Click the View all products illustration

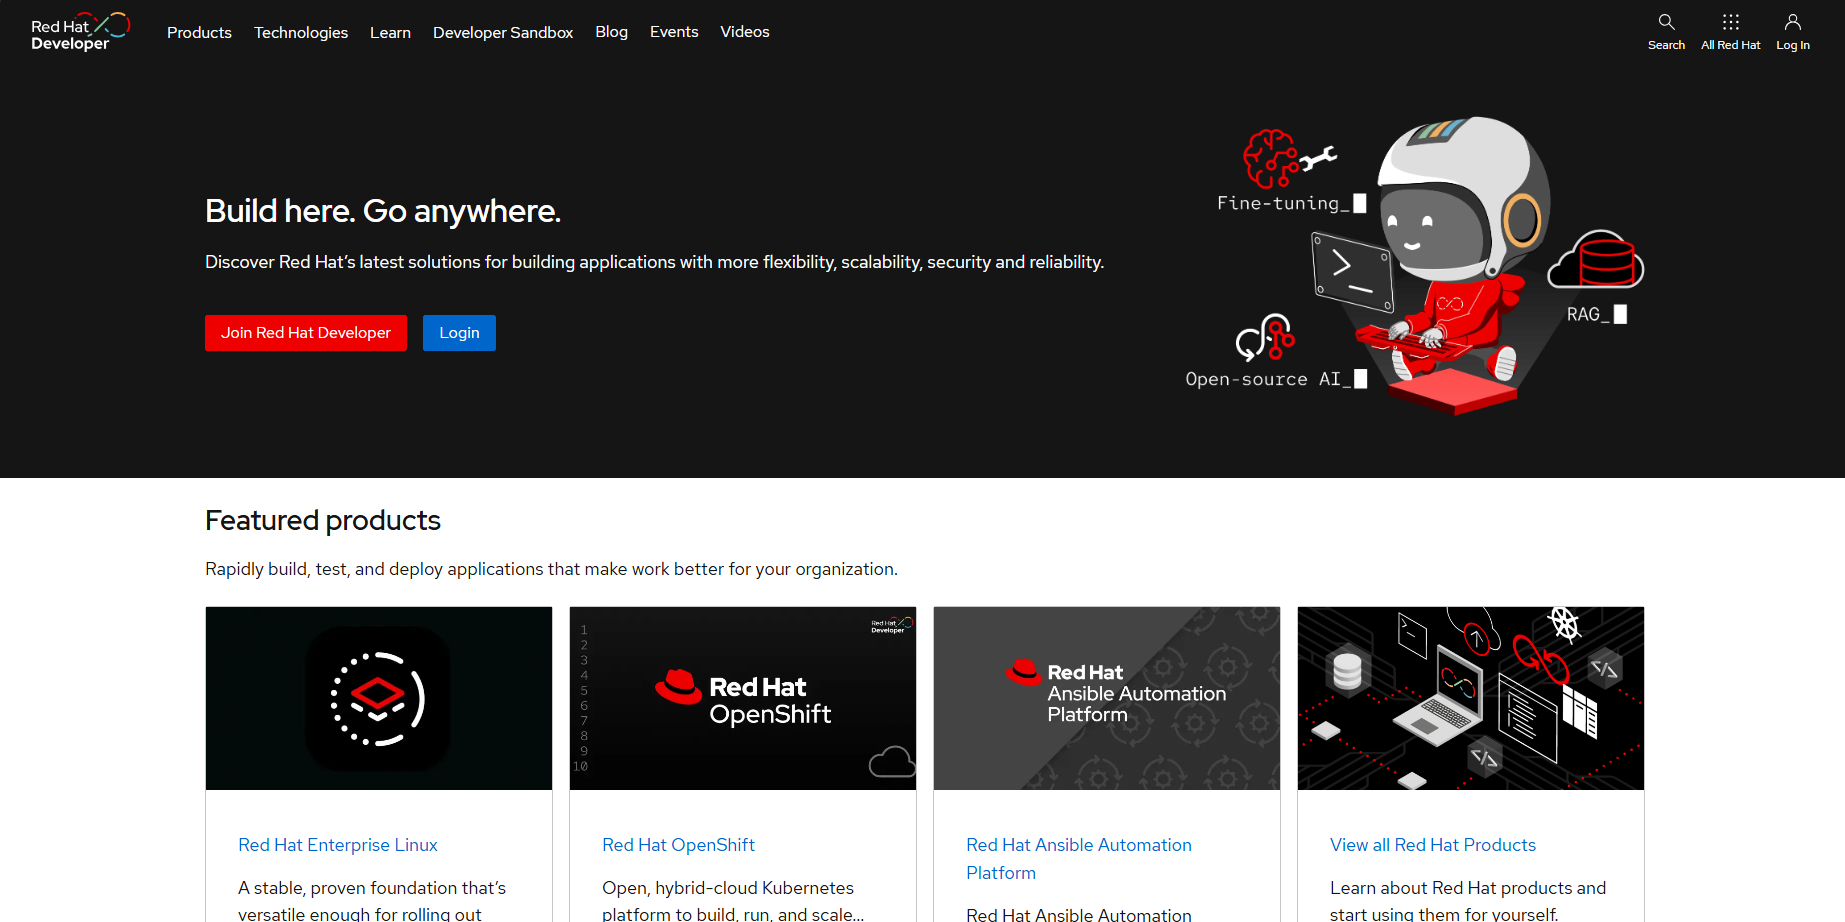point(1471,698)
